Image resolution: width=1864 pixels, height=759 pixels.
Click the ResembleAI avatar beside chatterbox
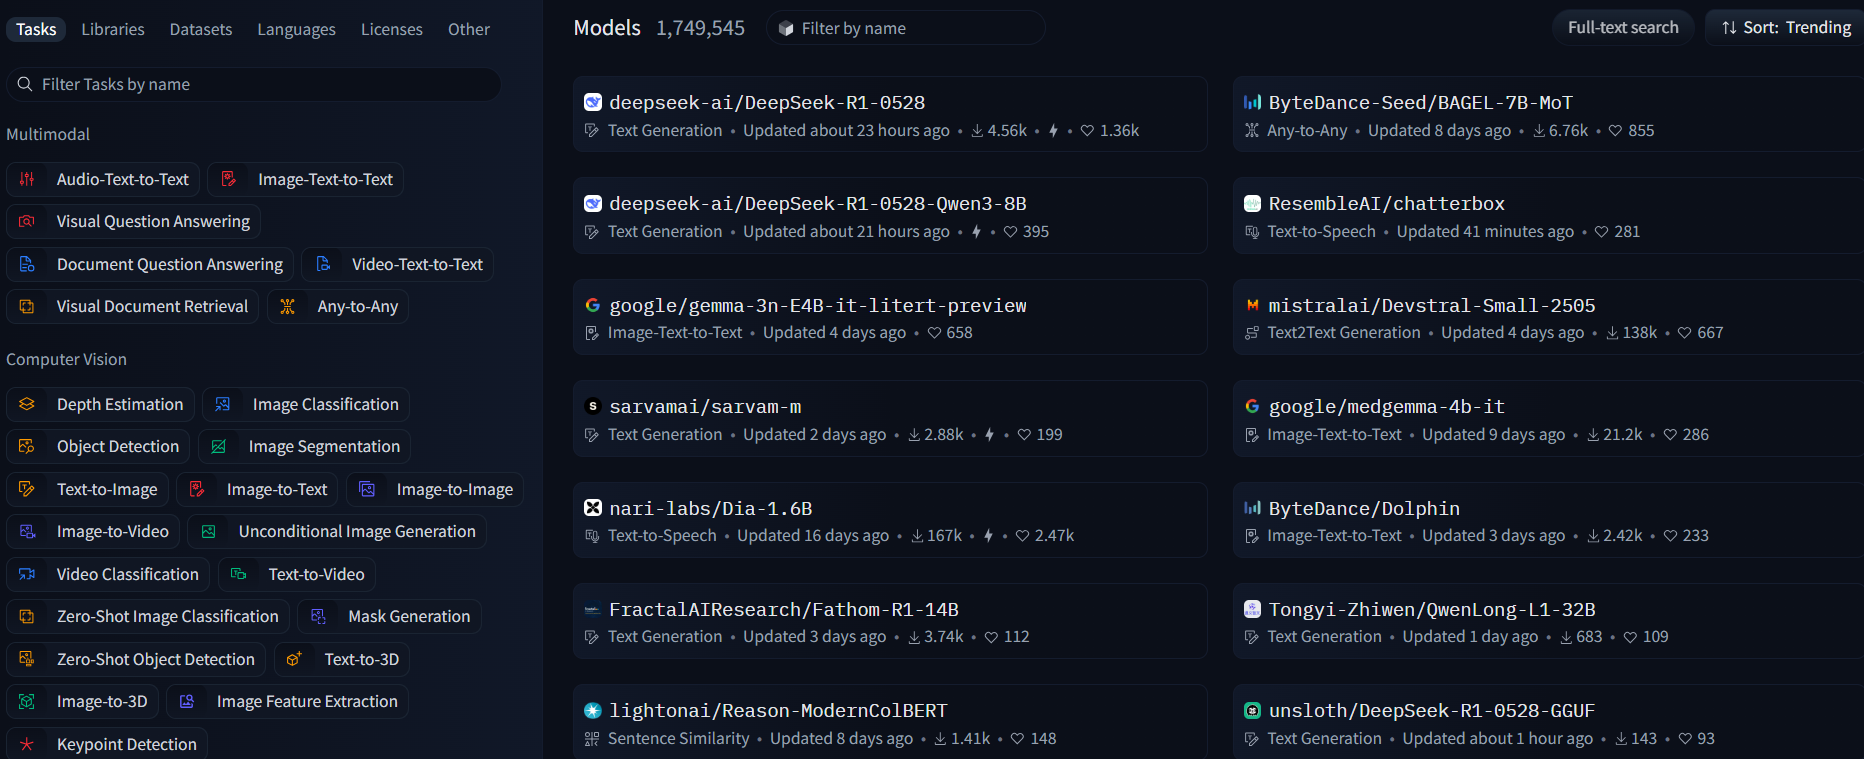pos(1252,203)
